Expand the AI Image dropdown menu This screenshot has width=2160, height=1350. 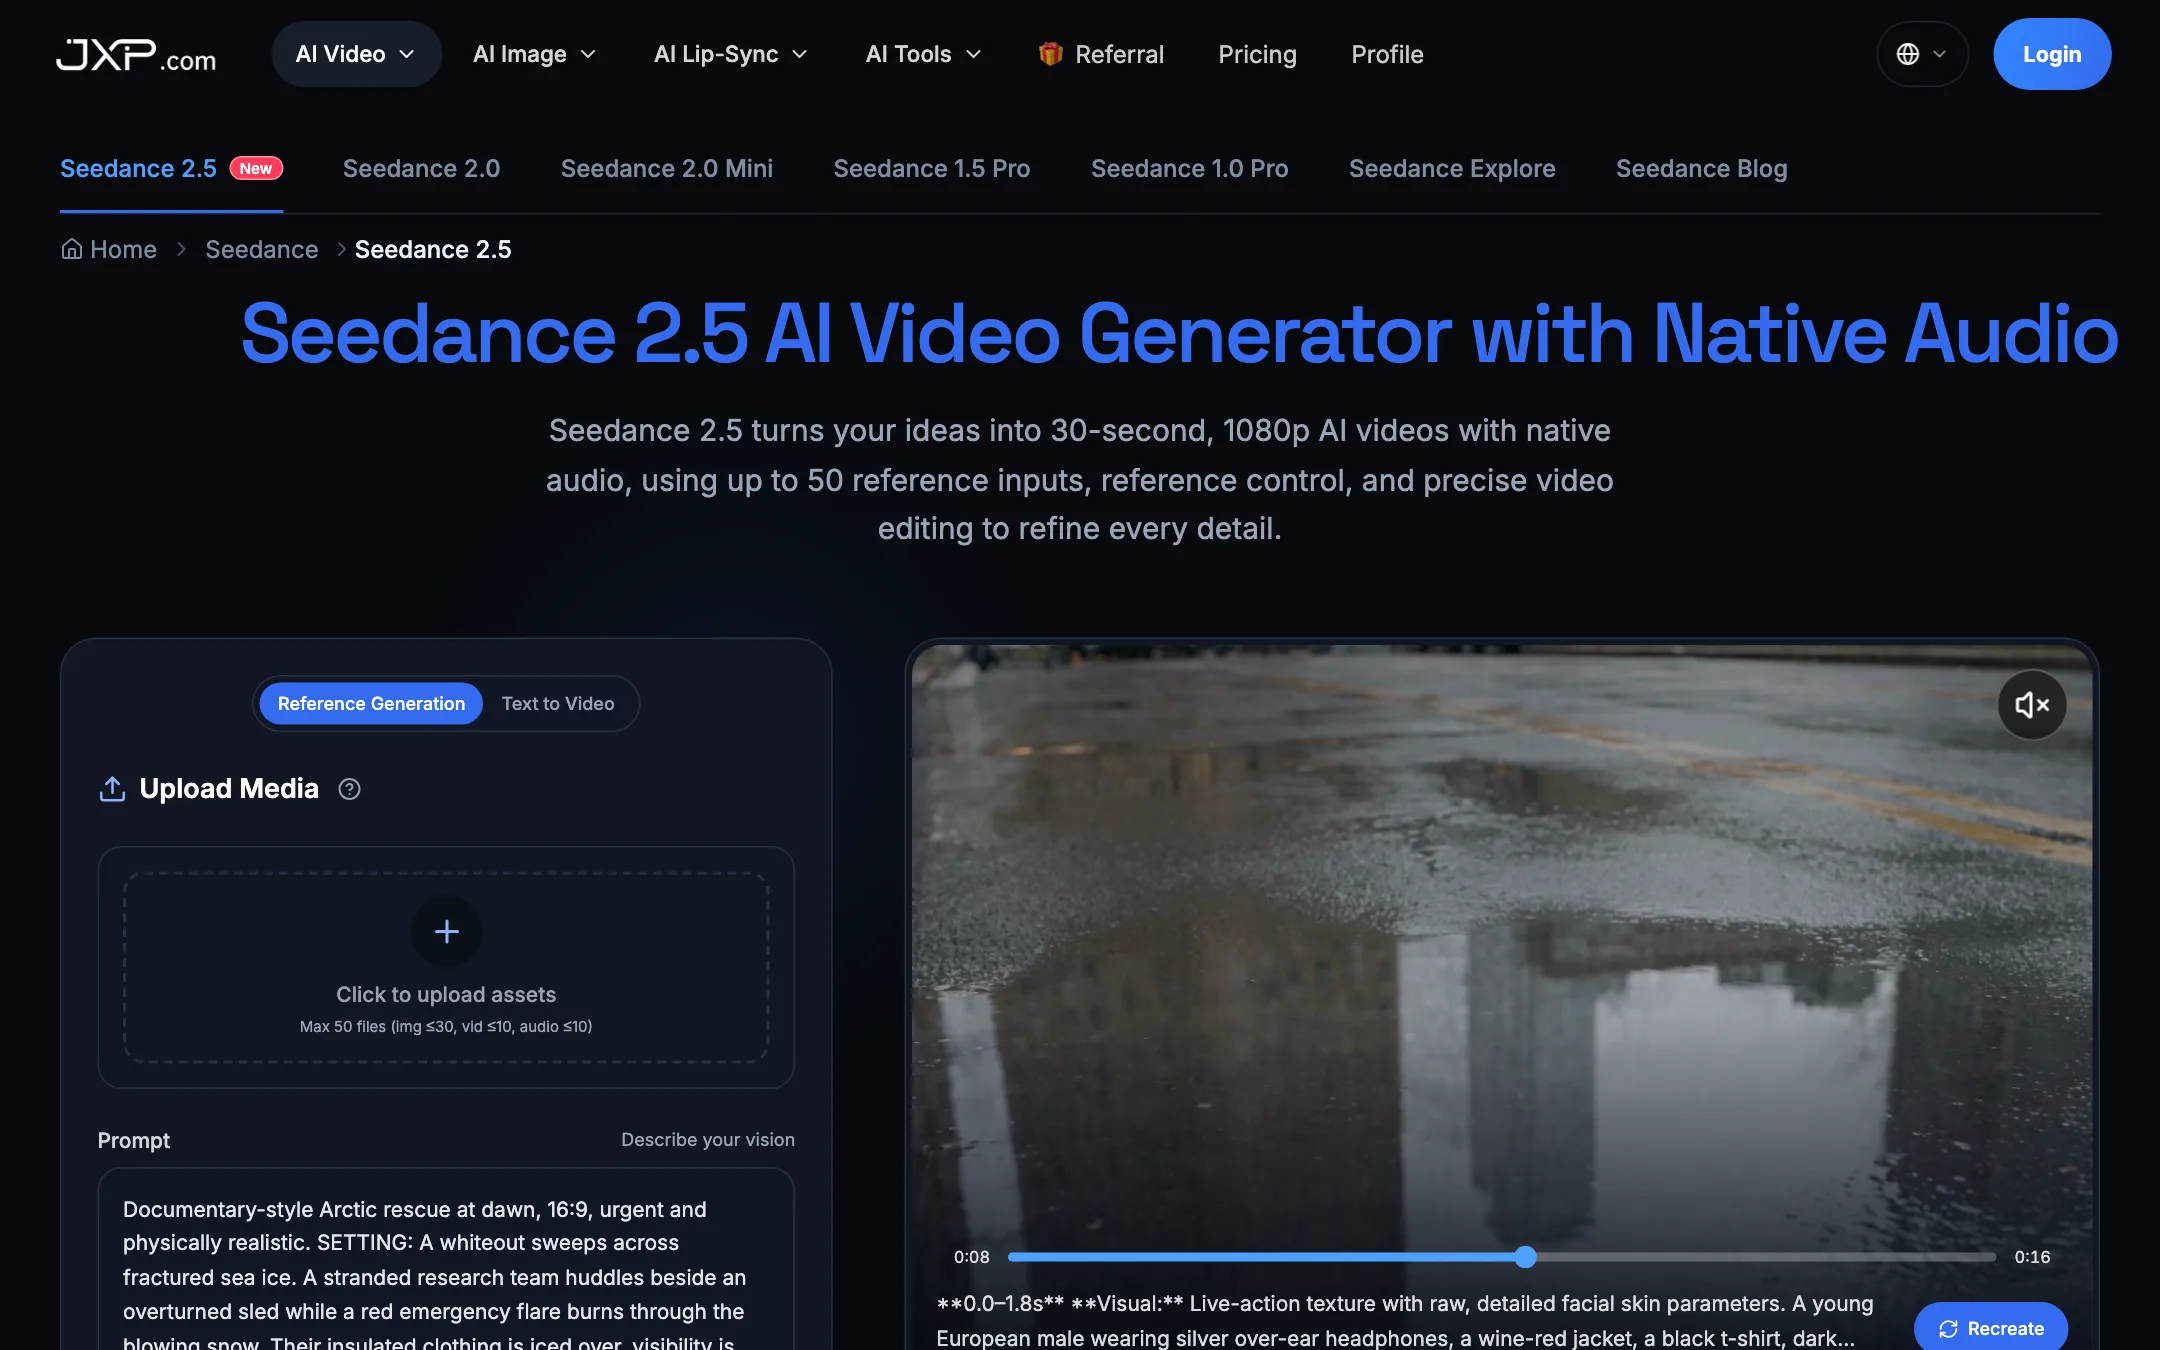pyautogui.click(x=534, y=54)
